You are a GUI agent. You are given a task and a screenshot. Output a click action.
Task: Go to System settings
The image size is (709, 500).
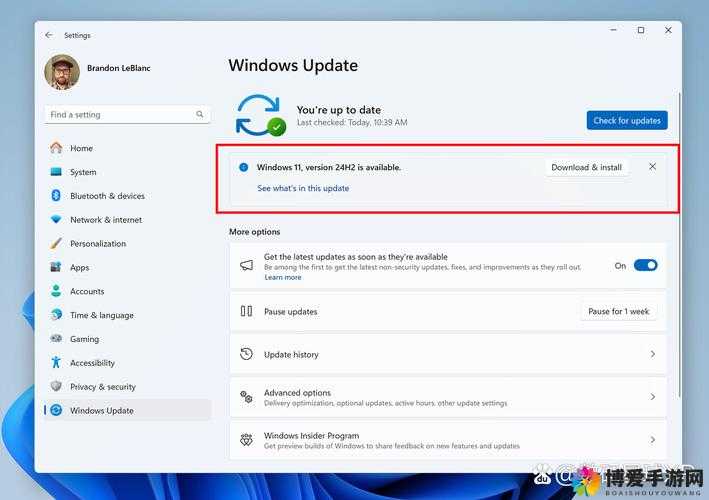tap(127, 172)
